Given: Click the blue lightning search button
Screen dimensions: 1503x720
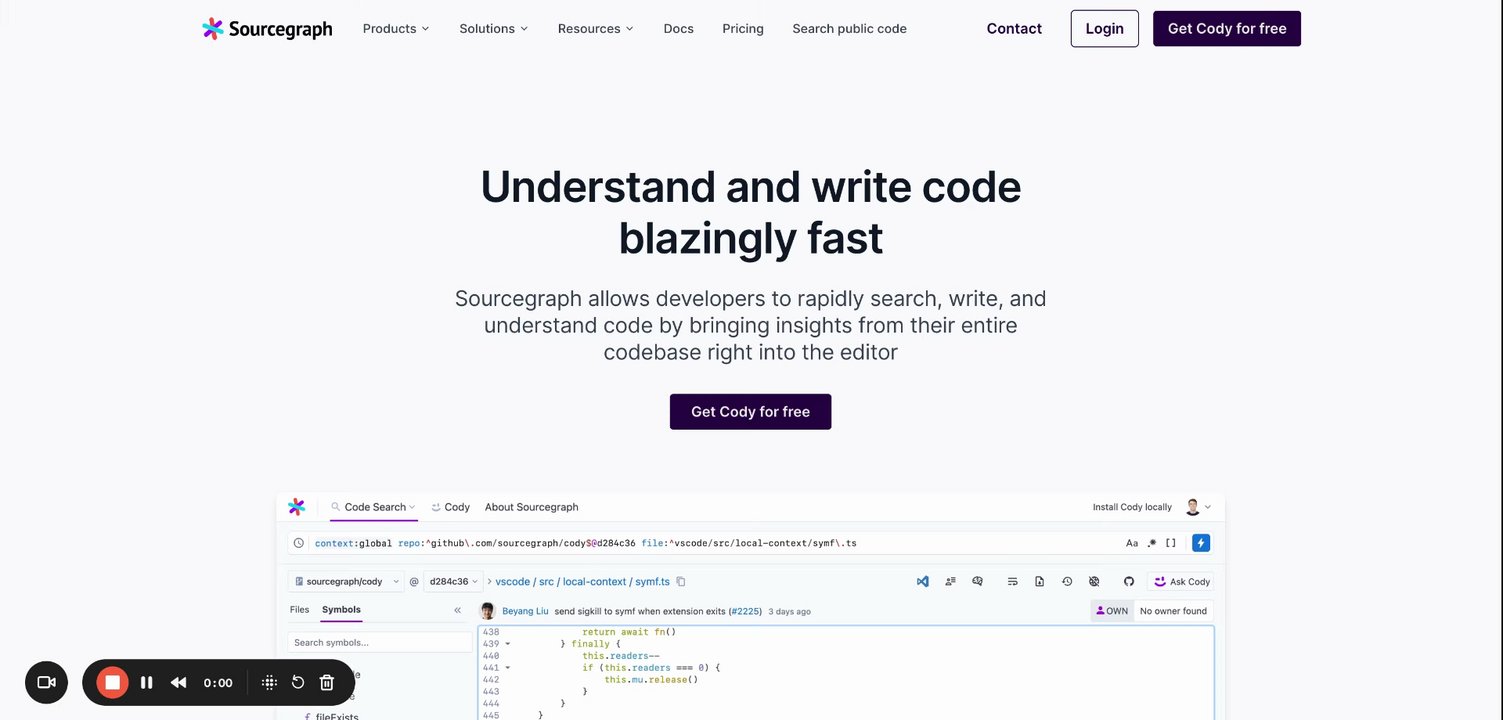Looking at the screenshot, I should (1201, 543).
